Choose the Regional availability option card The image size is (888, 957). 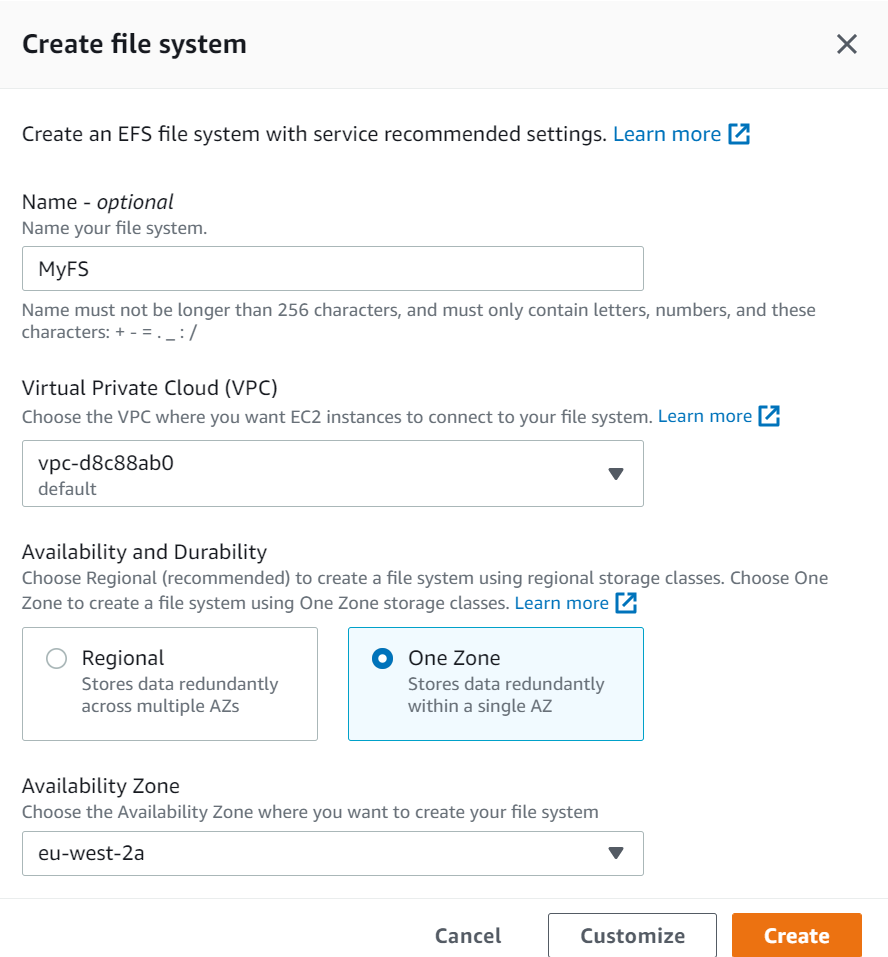[170, 683]
